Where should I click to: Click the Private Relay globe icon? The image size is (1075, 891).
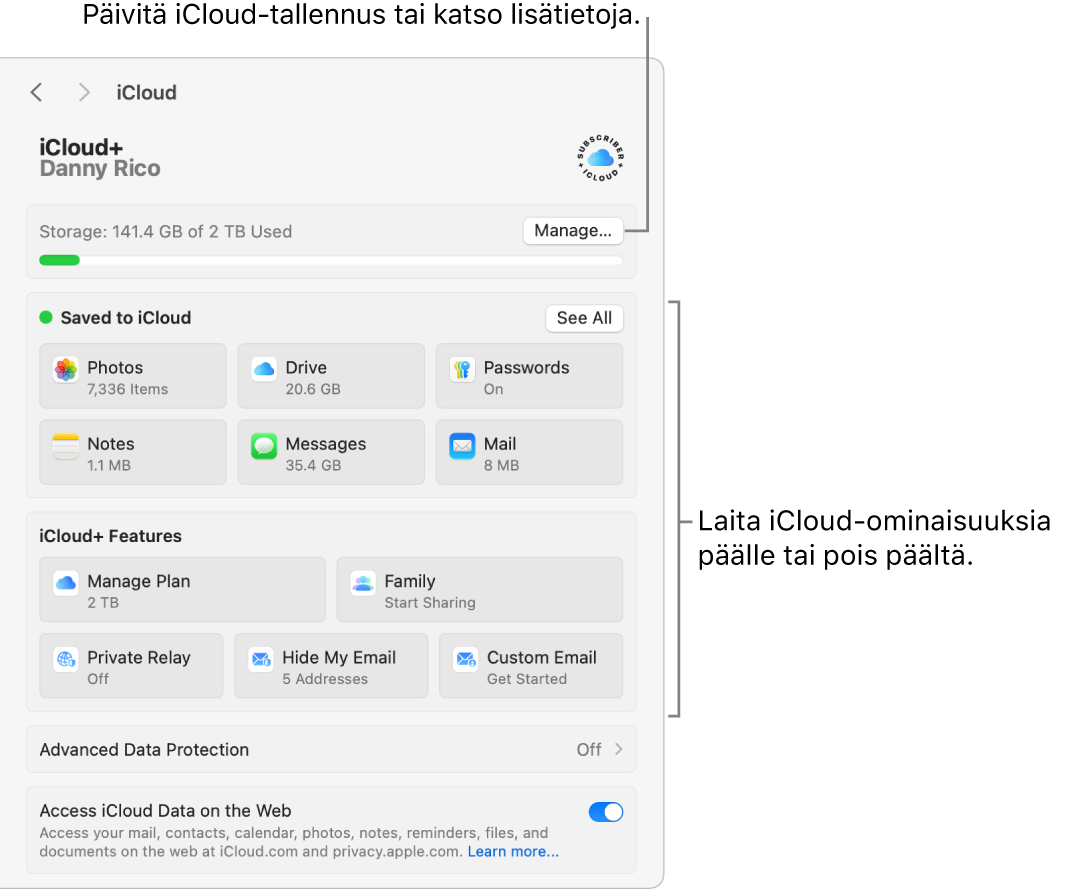click(66, 660)
